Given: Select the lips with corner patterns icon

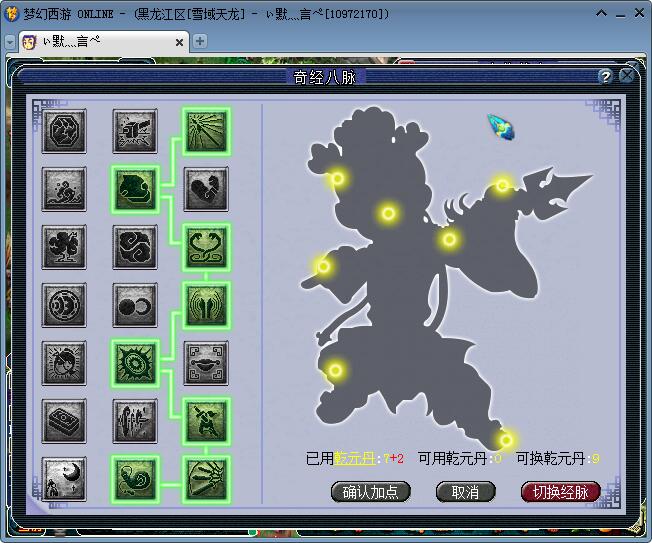Looking at the screenshot, I should tap(206, 363).
